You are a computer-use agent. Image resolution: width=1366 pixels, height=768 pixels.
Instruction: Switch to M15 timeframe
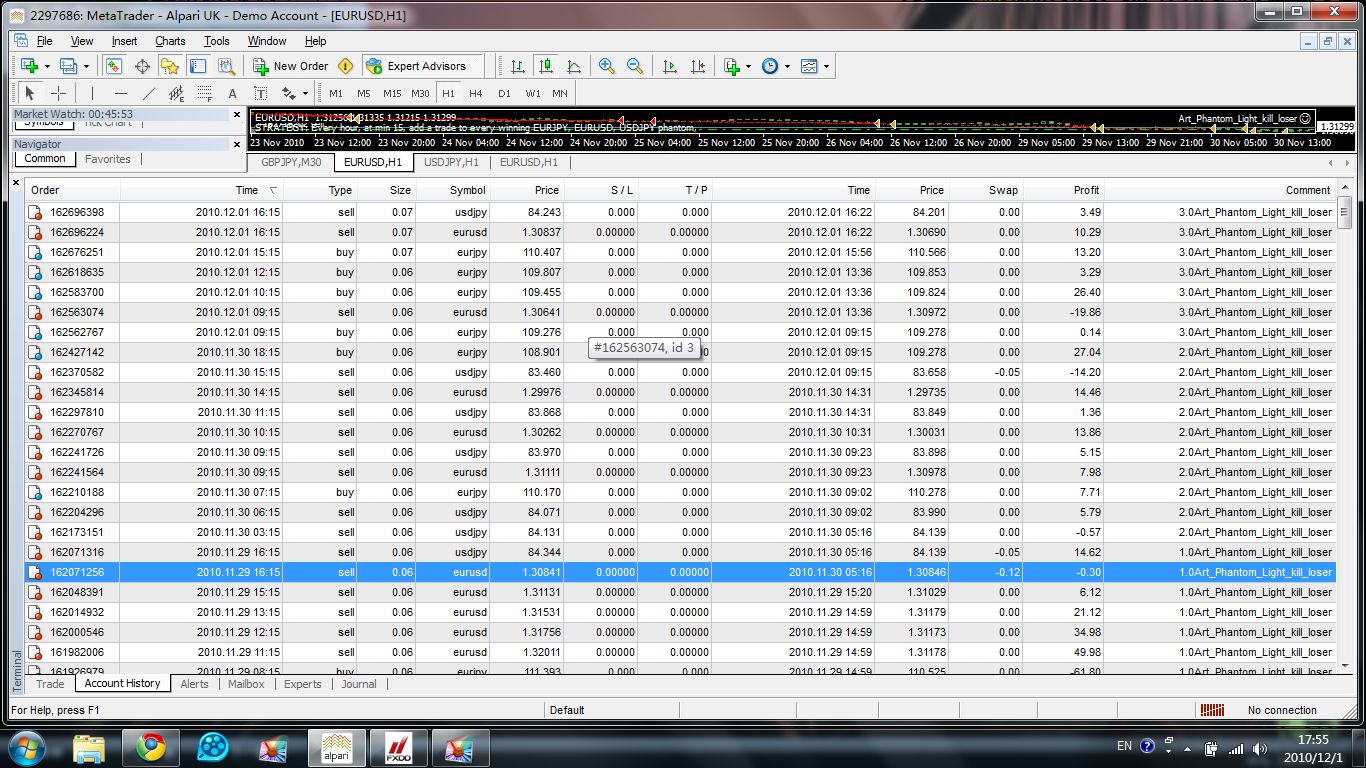click(392, 93)
